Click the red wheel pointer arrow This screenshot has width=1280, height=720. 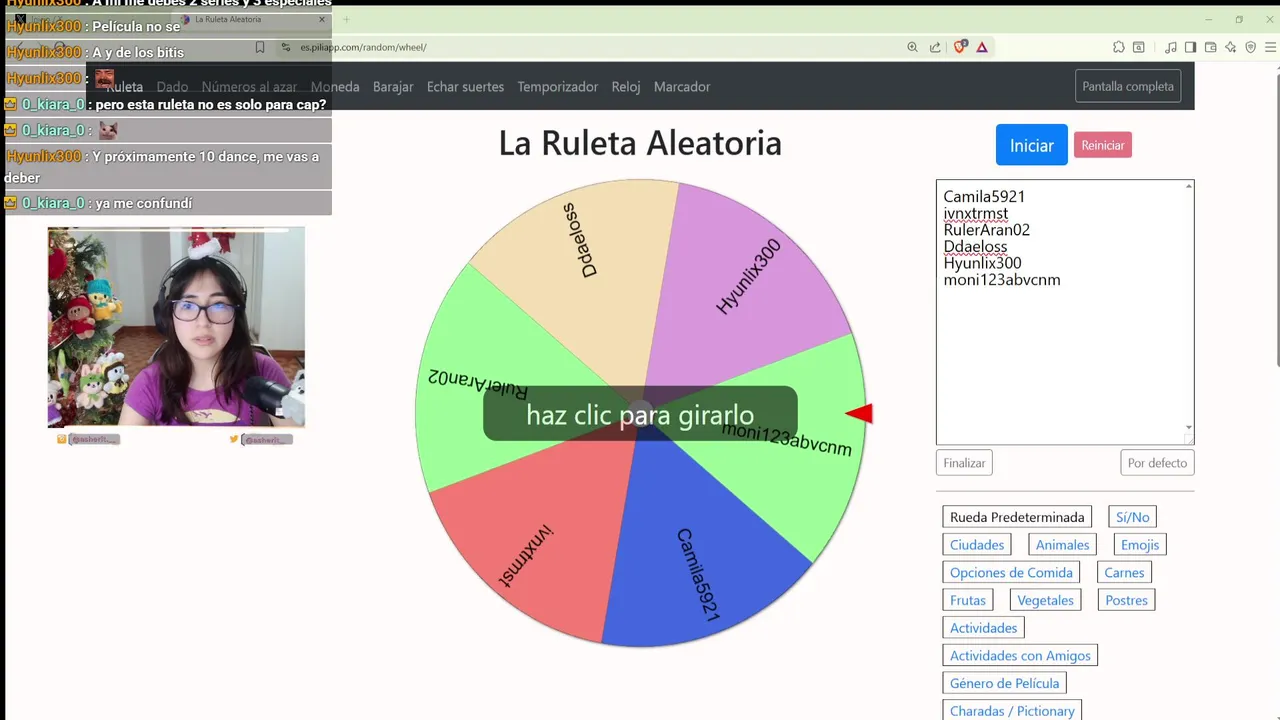point(859,413)
